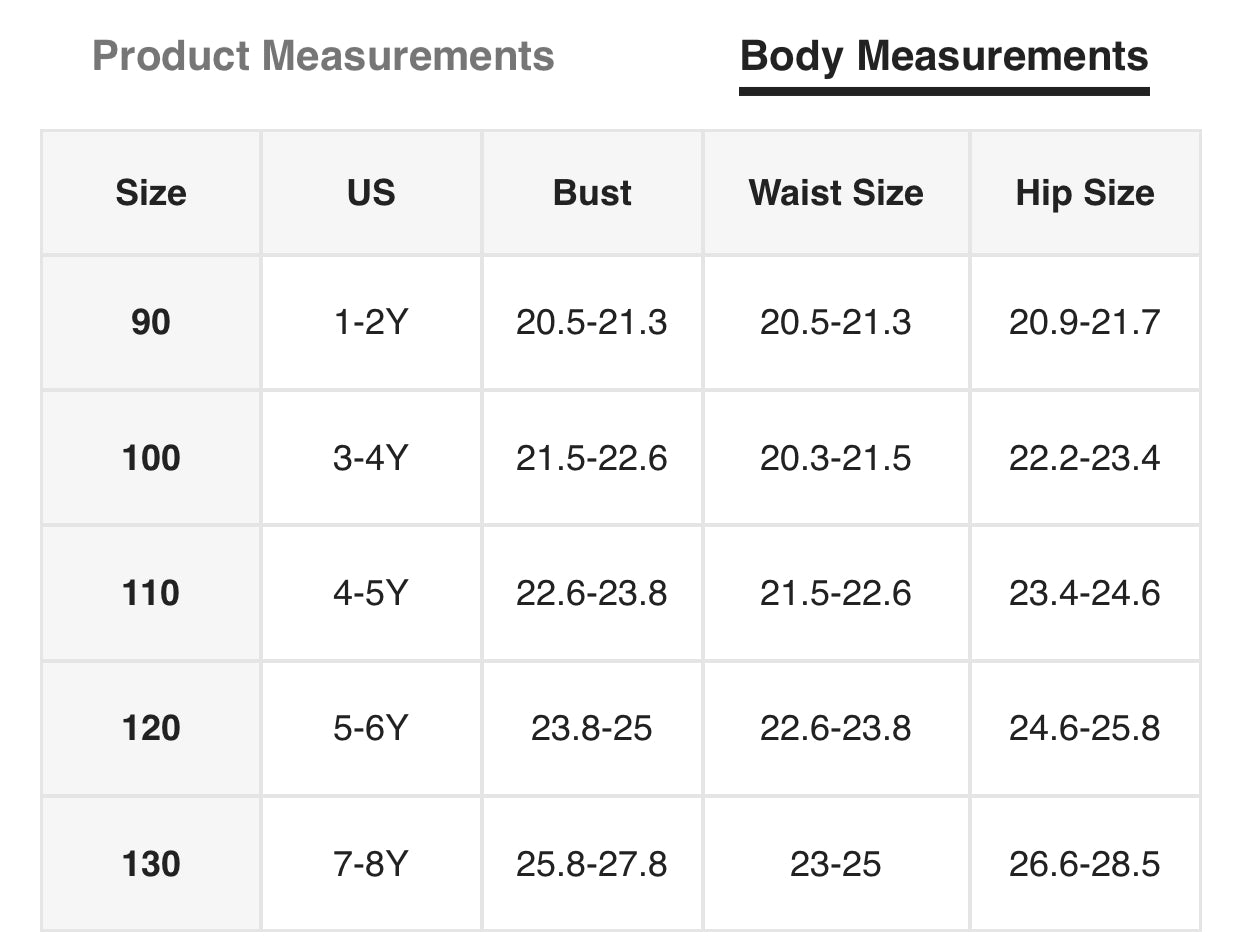Screen dimensions: 1242x936
Task: Select the size 120 row label
Action: click(x=151, y=728)
